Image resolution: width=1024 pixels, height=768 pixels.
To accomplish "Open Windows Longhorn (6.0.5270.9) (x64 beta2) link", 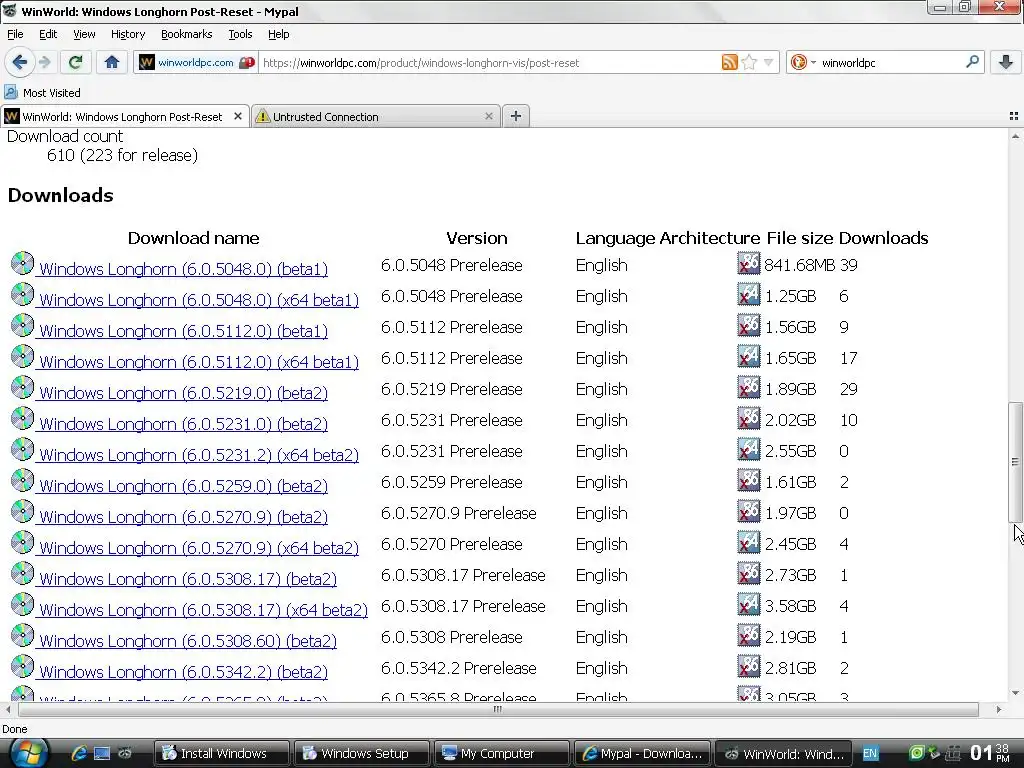I will [x=199, y=548].
